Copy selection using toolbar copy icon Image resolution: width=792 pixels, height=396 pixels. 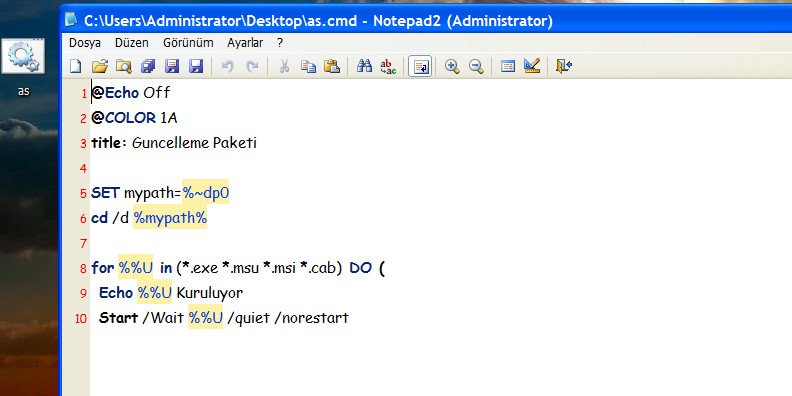[308, 66]
